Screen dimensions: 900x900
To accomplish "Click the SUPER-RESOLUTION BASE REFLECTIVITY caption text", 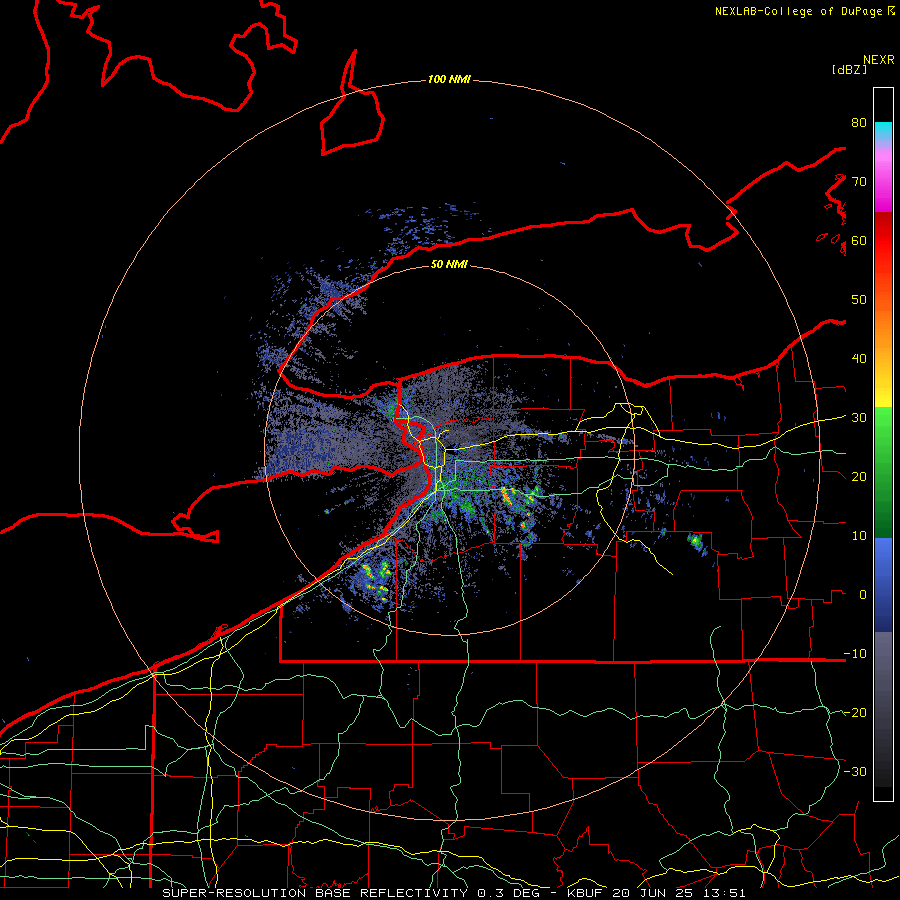I will (x=315, y=893).
